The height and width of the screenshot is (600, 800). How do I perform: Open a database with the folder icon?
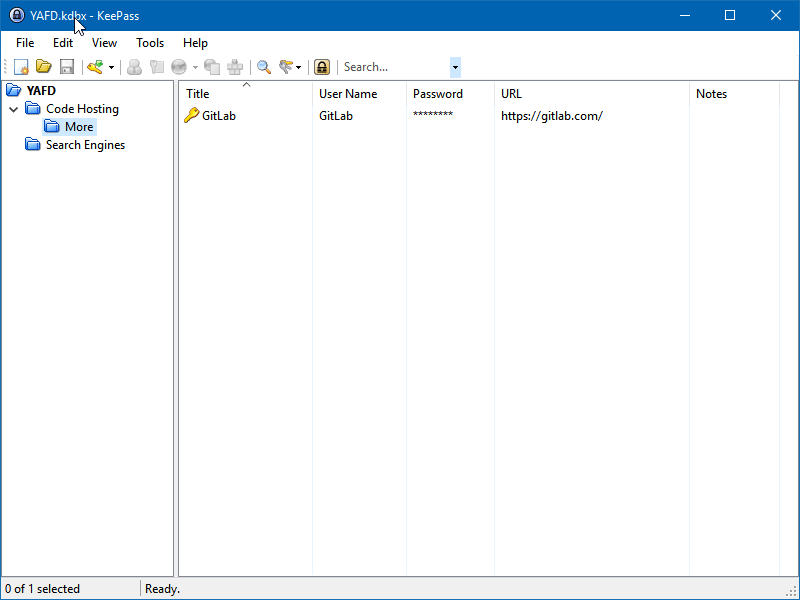(x=44, y=67)
